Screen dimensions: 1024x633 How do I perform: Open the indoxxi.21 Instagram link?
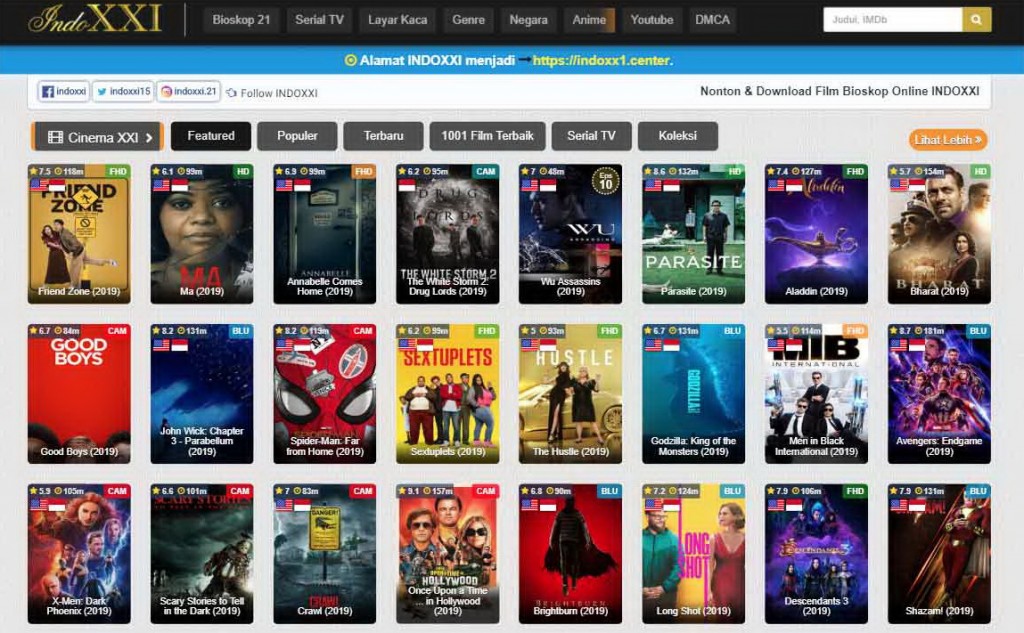tap(189, 91)
